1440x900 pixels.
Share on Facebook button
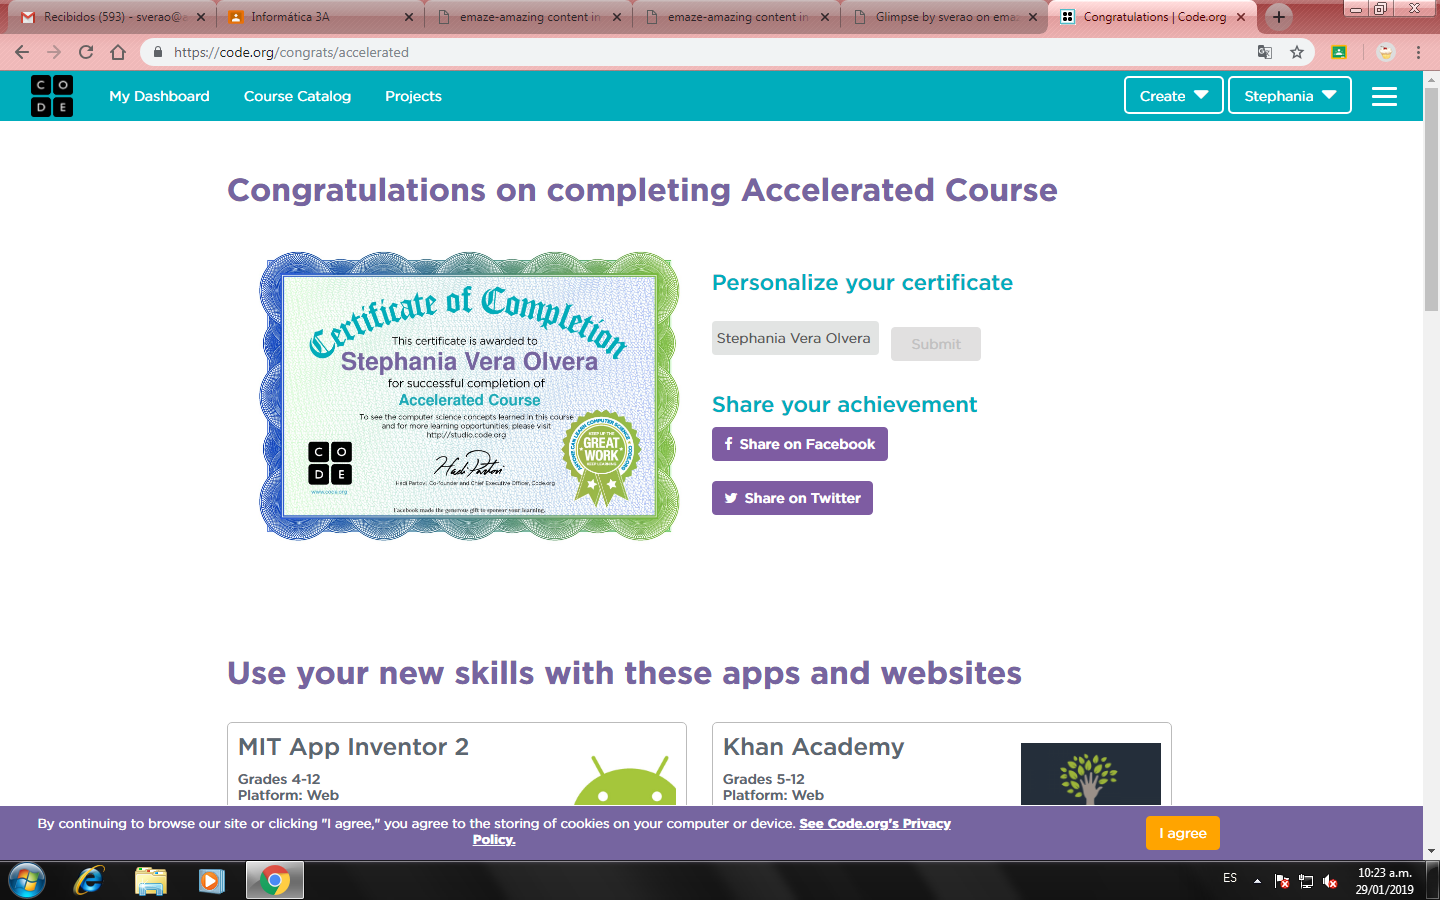pos(800,444)
